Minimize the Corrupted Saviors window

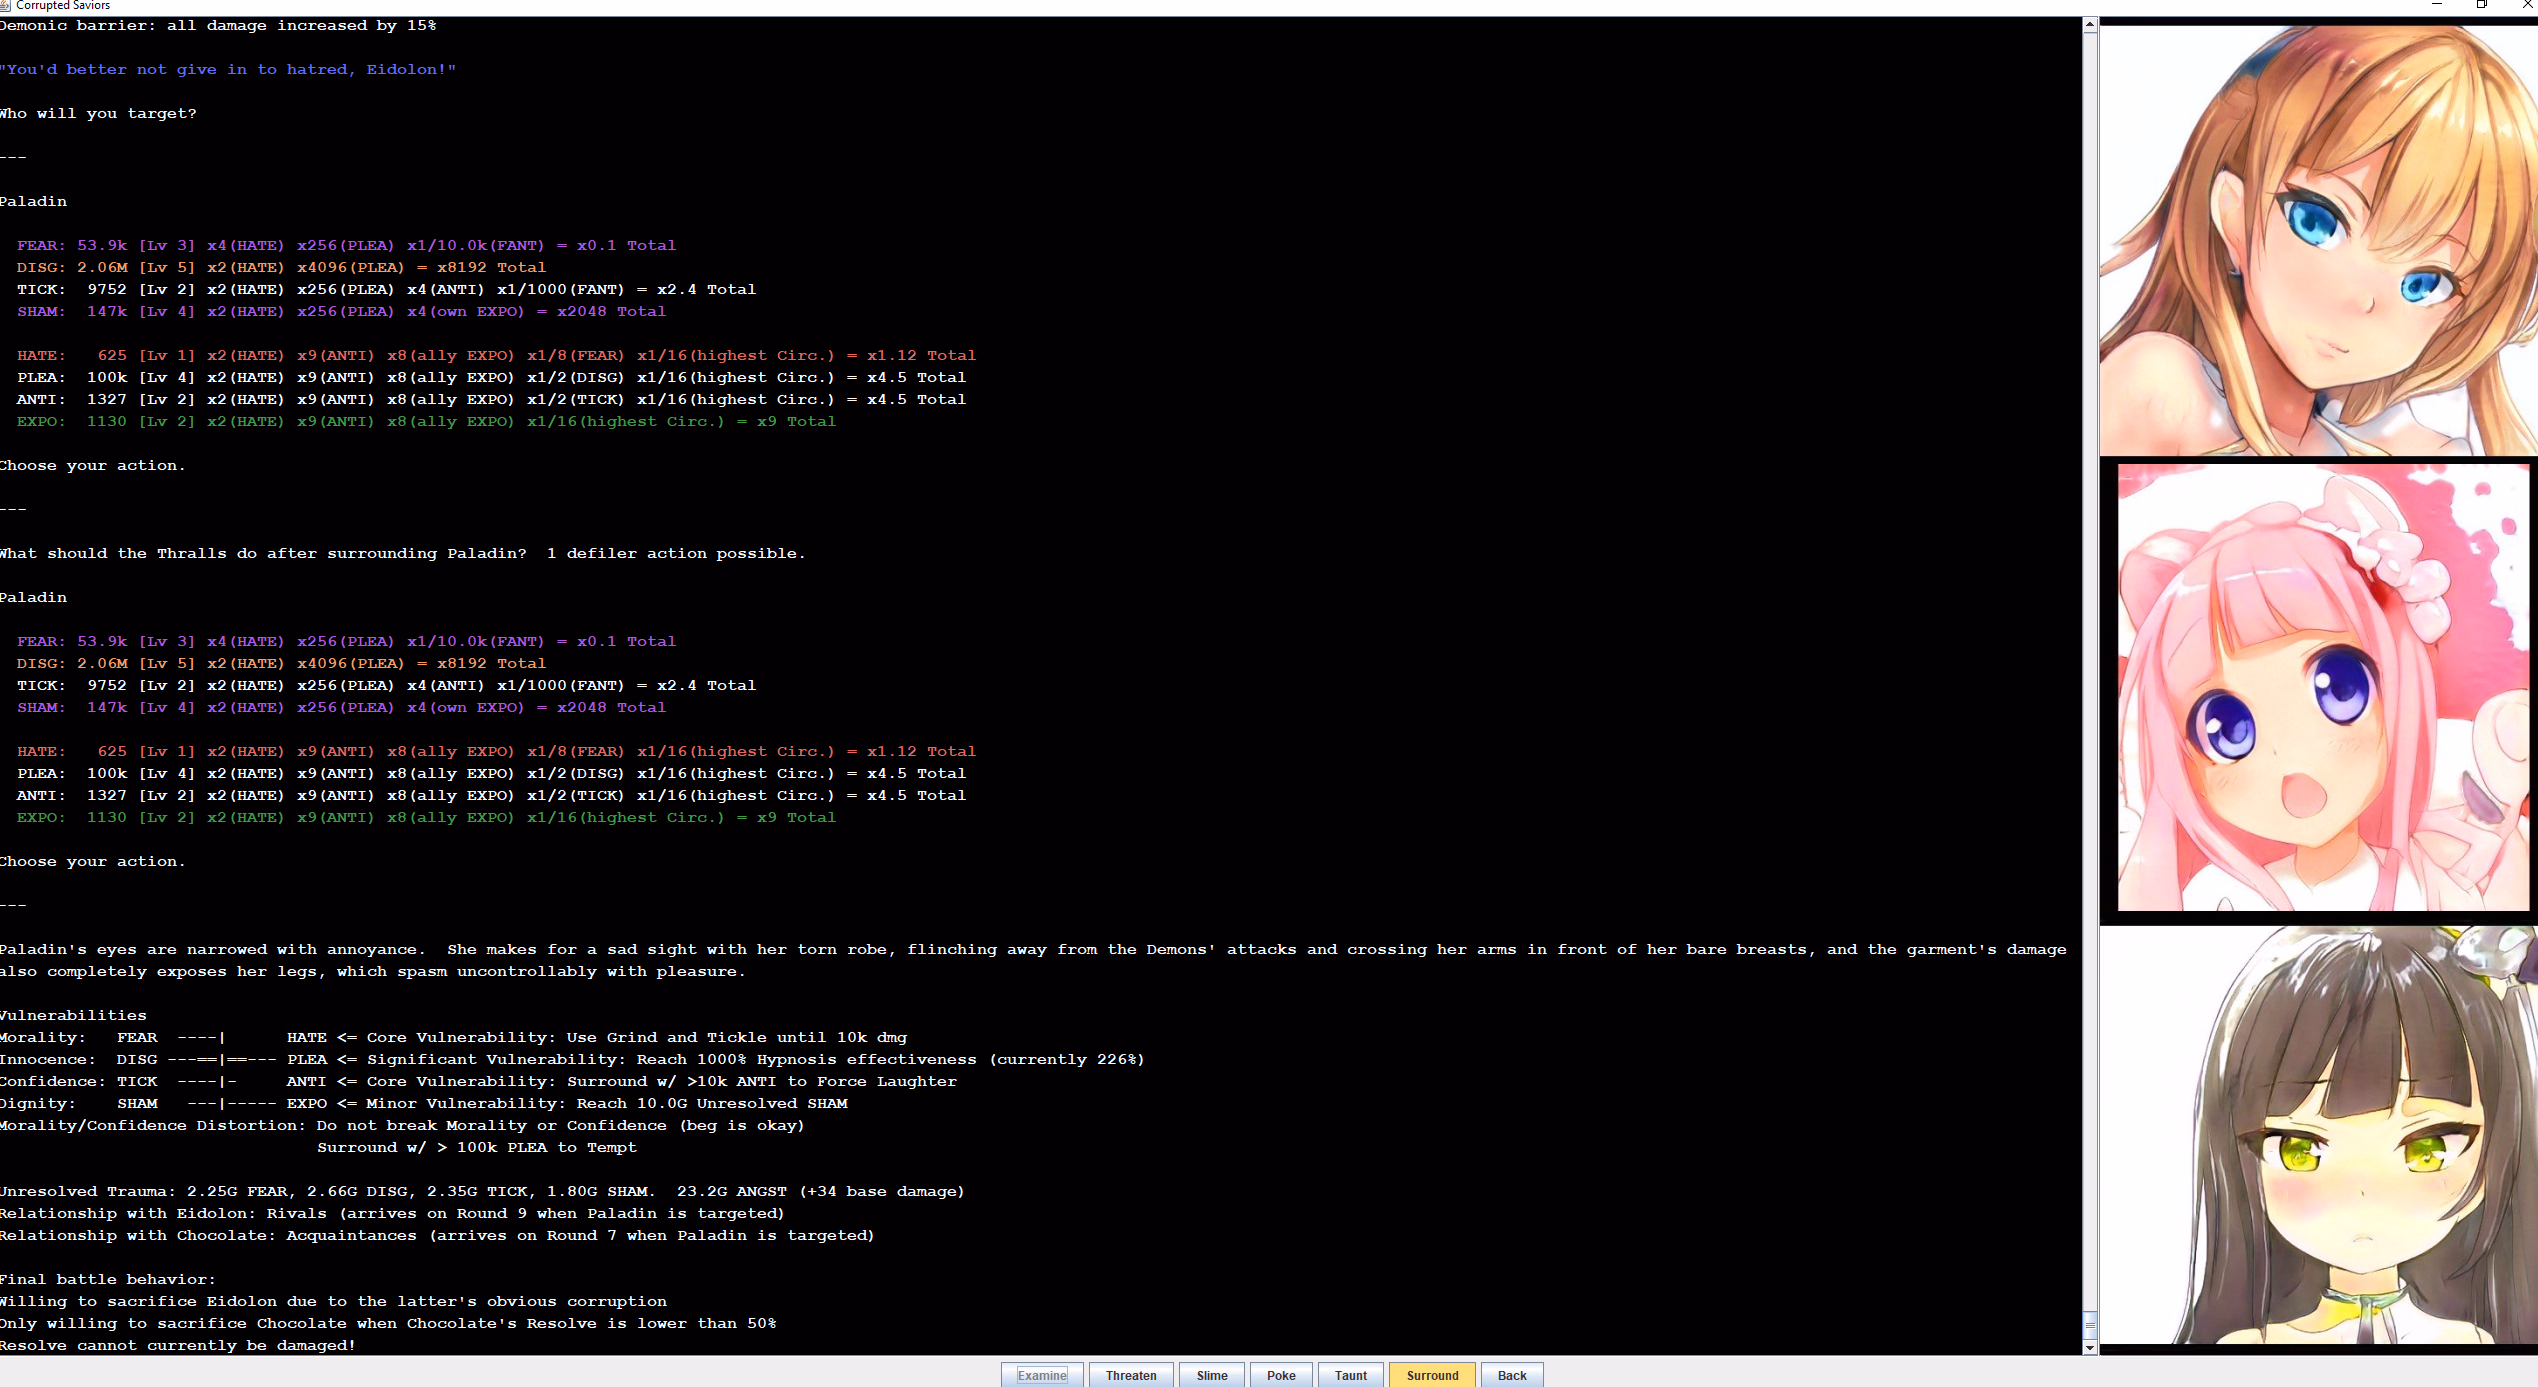[x=2437, y=5]
